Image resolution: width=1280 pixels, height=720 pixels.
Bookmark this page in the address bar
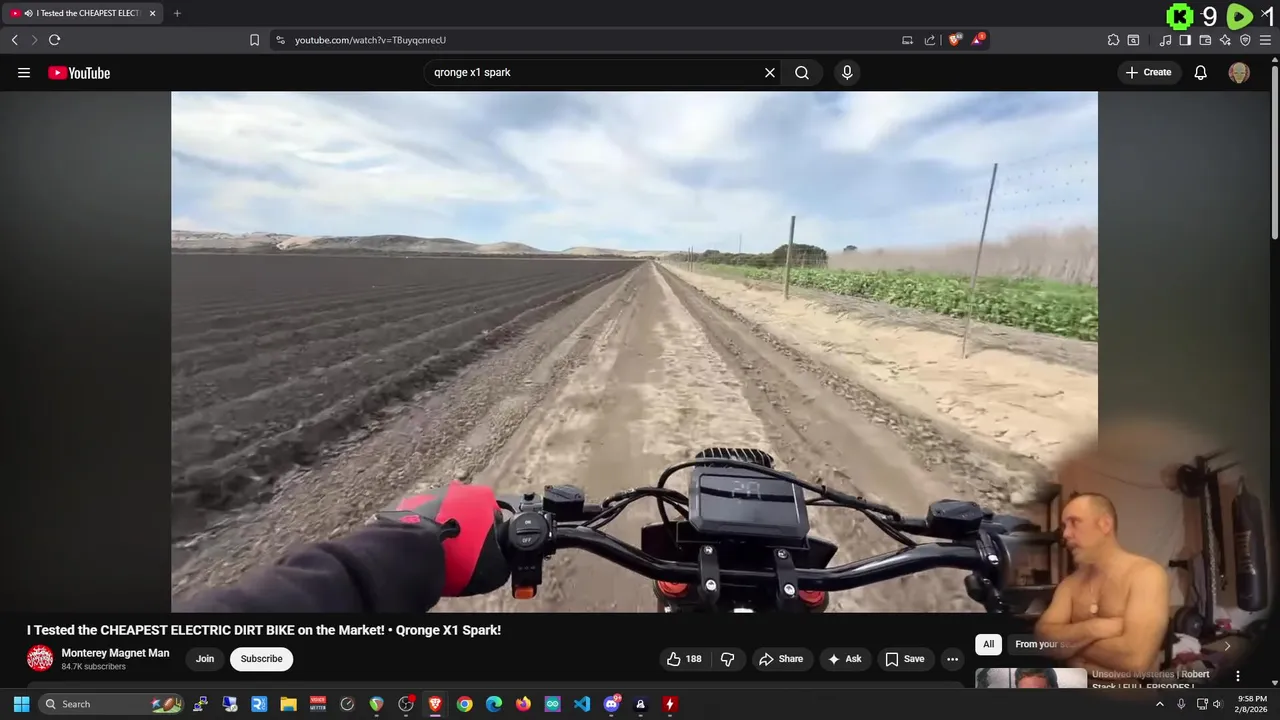(x=254, y=40)
